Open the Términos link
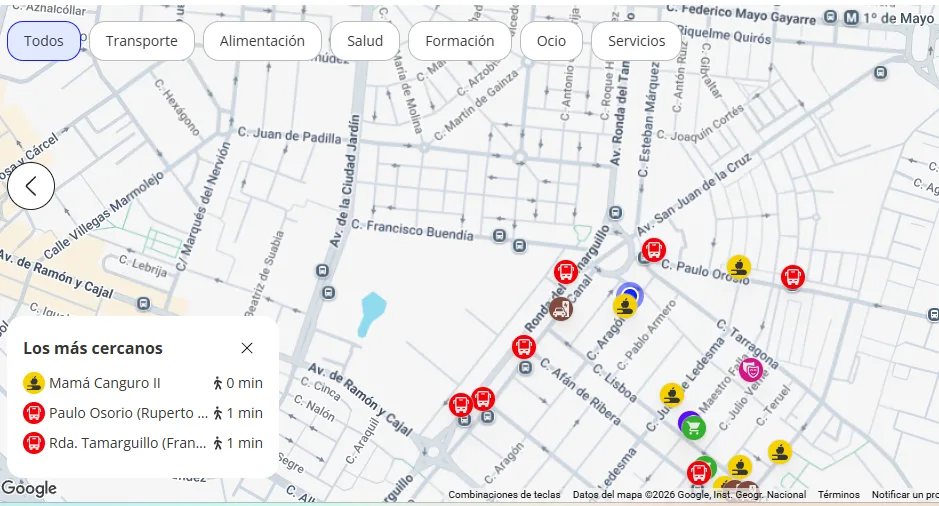This screenshot has width=939, height=506. pos(838,495)
